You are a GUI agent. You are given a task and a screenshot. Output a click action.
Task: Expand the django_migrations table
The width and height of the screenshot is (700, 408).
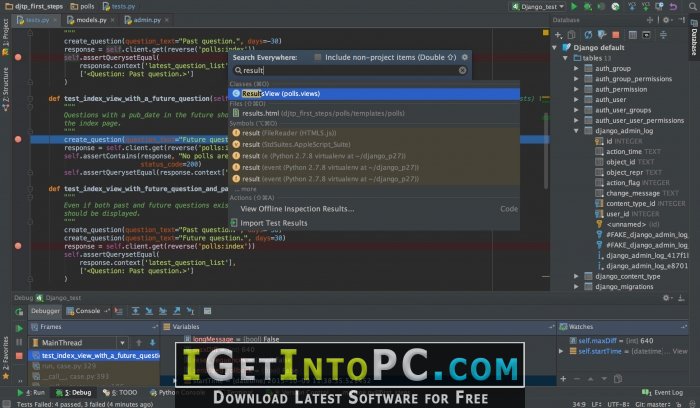pyautogui.click(x=576, y=287)
